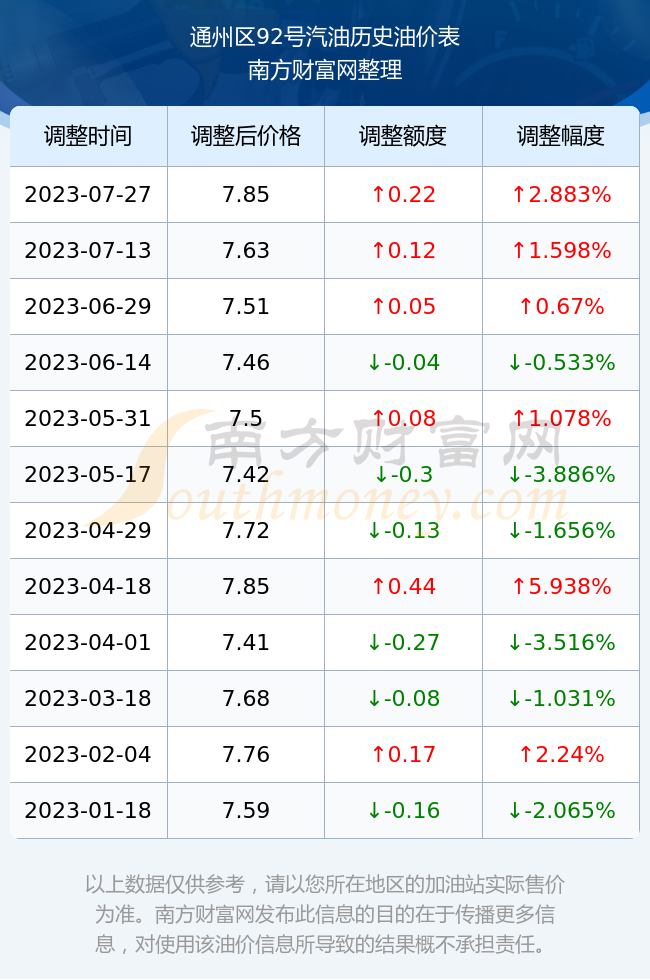Click the ↑5.938% percentage cell
Screen dimensions: 650x980
click(x=561, y=586)
